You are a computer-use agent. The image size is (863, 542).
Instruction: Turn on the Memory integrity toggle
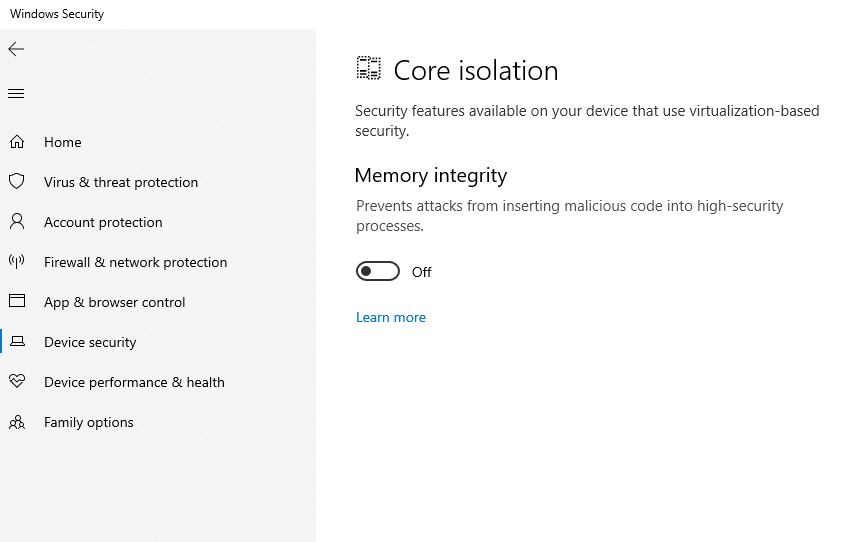point(378,271)
